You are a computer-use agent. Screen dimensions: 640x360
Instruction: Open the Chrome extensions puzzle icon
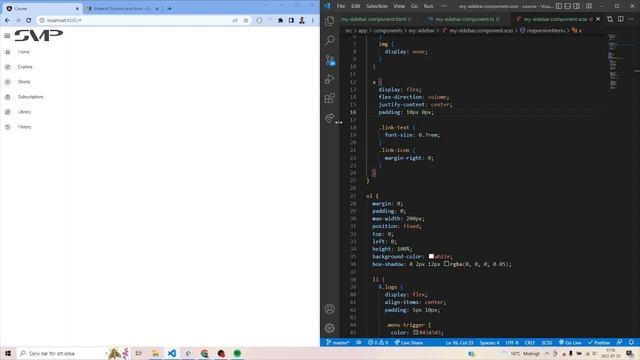tap(280, 20)
